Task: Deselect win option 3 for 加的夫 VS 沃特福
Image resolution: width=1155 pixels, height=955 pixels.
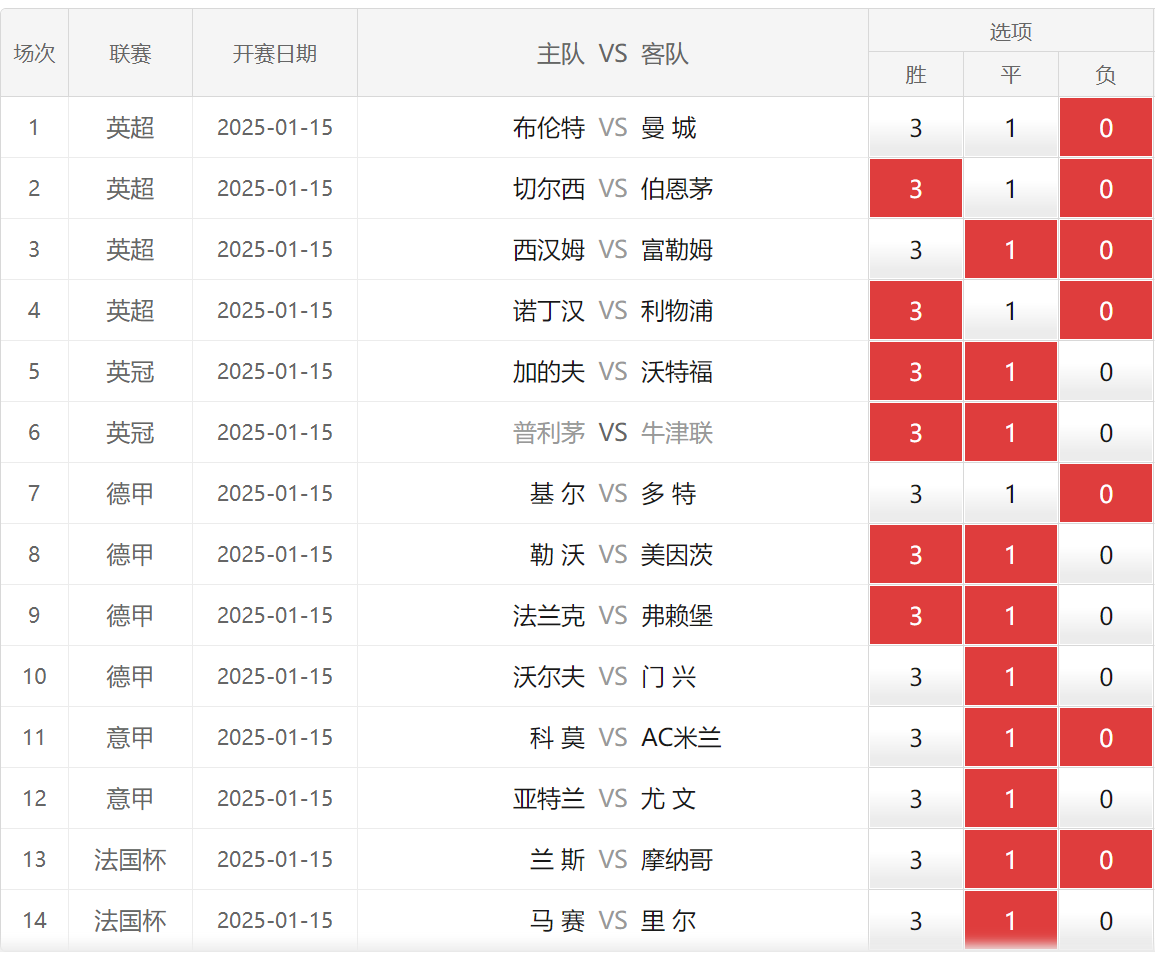Action: click(x=916, y=371)
